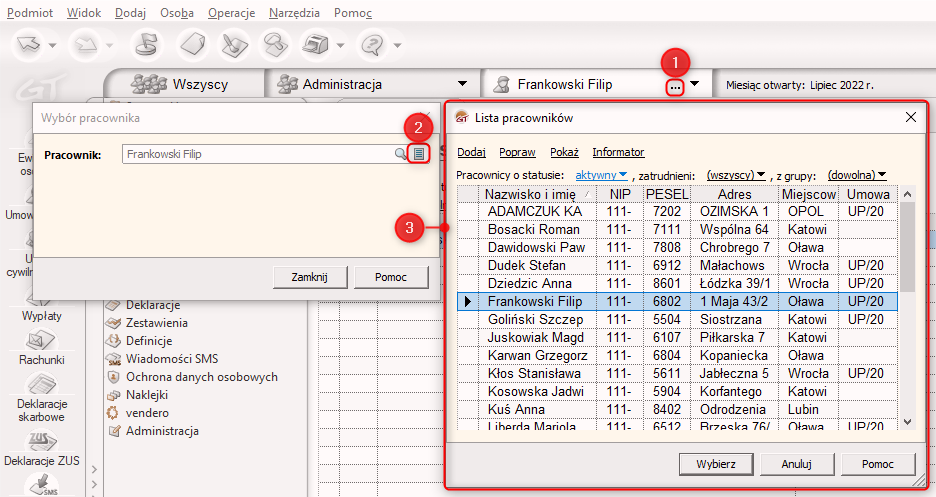
Task: Select the Dziedzic Anna row
Action: click(x=678, y=283)
